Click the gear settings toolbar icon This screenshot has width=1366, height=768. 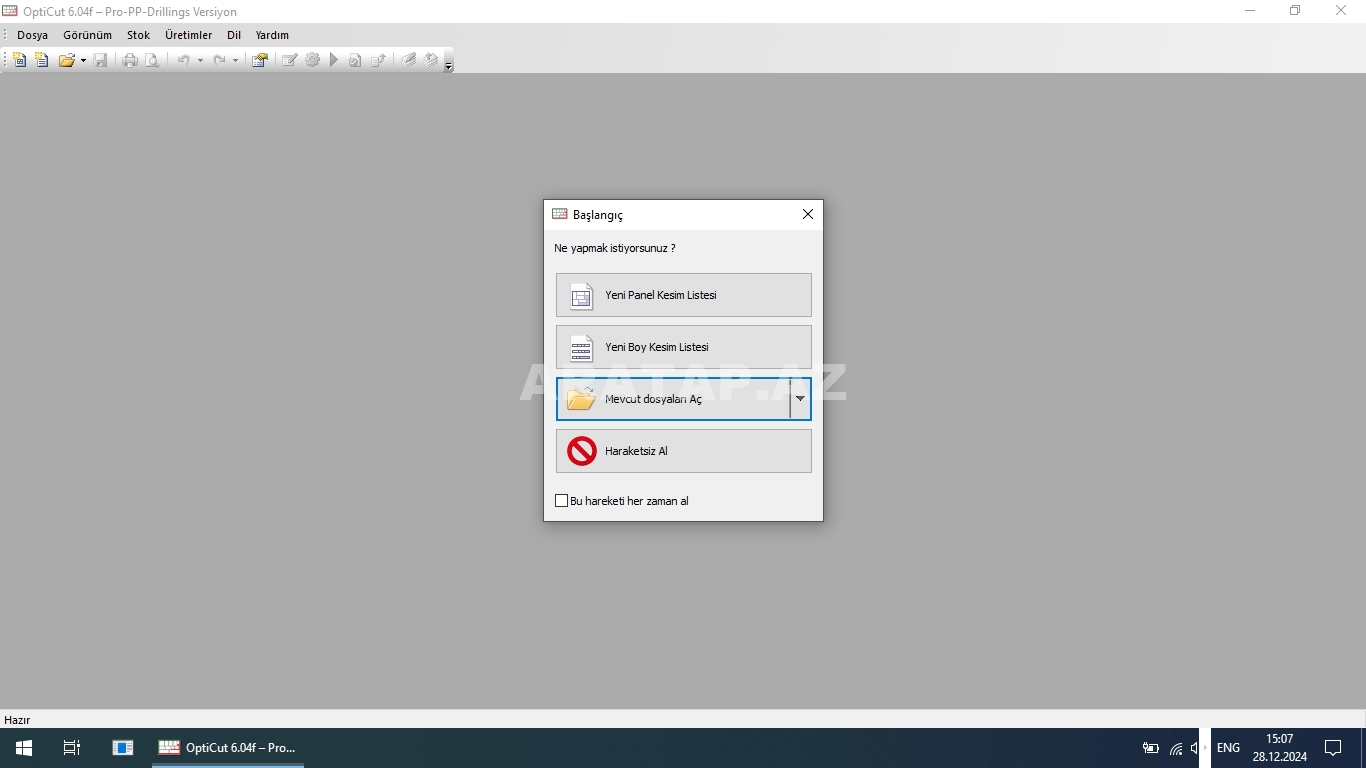pos(312,60)
